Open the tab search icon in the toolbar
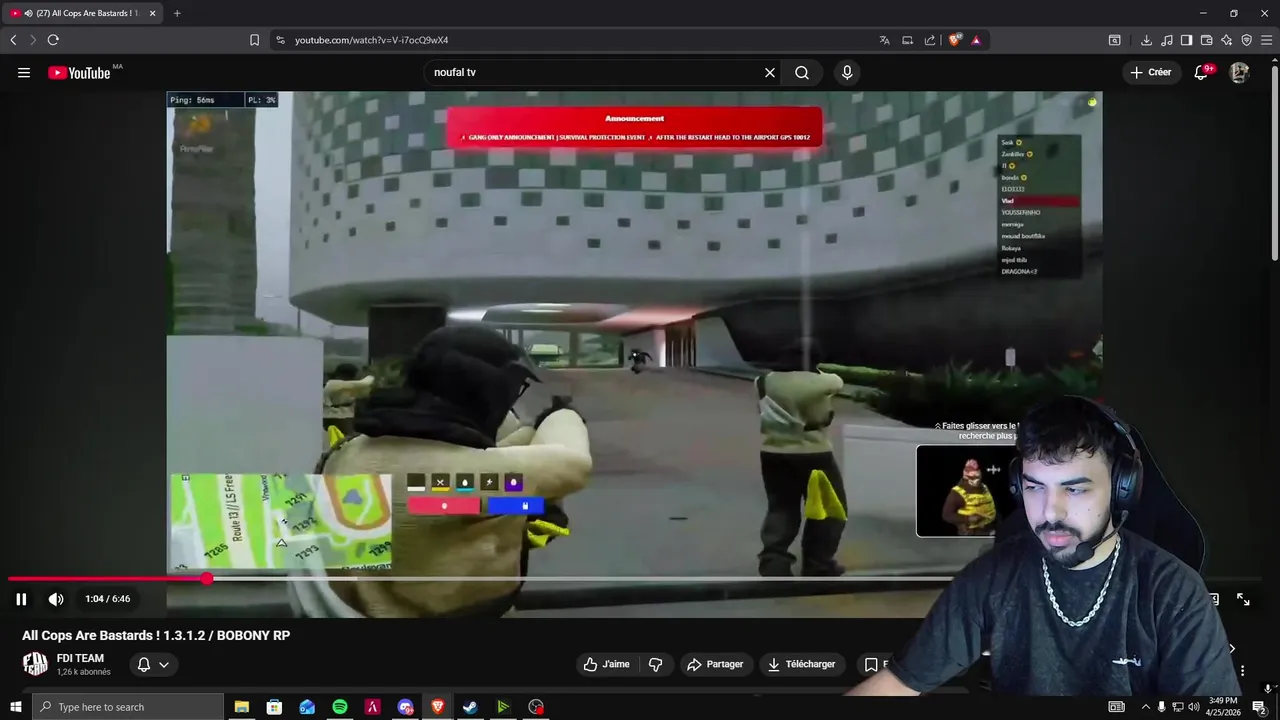Viewport: 1280px width, 720px height. point(1114,40)
